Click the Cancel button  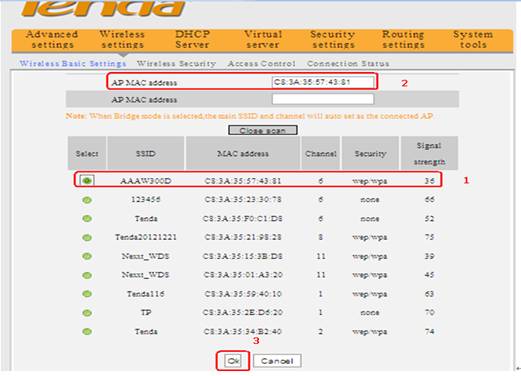coord(277,361)
